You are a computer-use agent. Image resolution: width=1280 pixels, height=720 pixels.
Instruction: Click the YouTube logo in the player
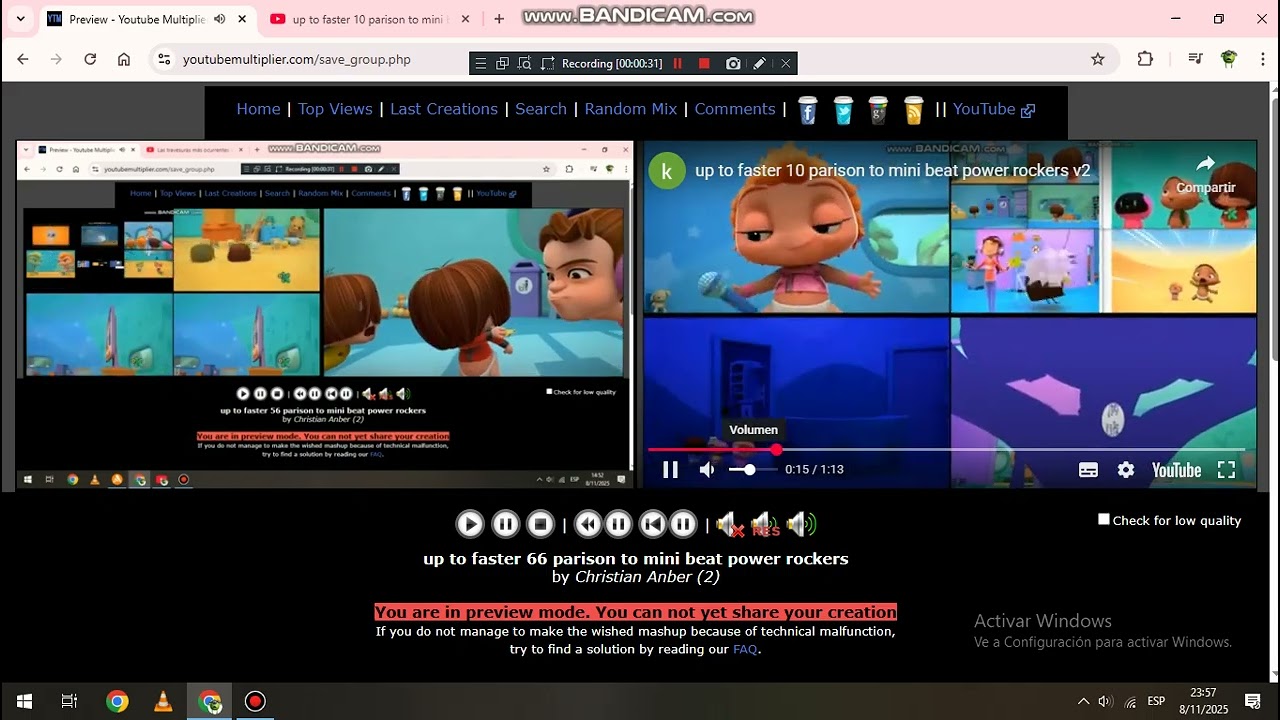1176,470
